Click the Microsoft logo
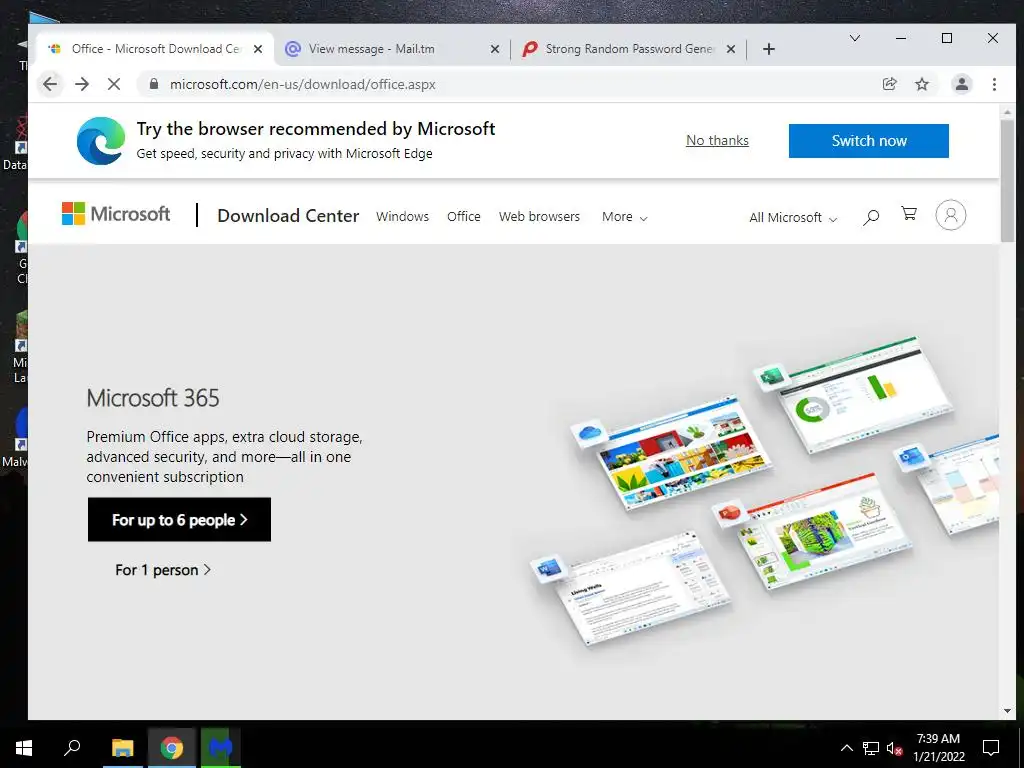This screenshot has height=768, width=1024. 116,214
